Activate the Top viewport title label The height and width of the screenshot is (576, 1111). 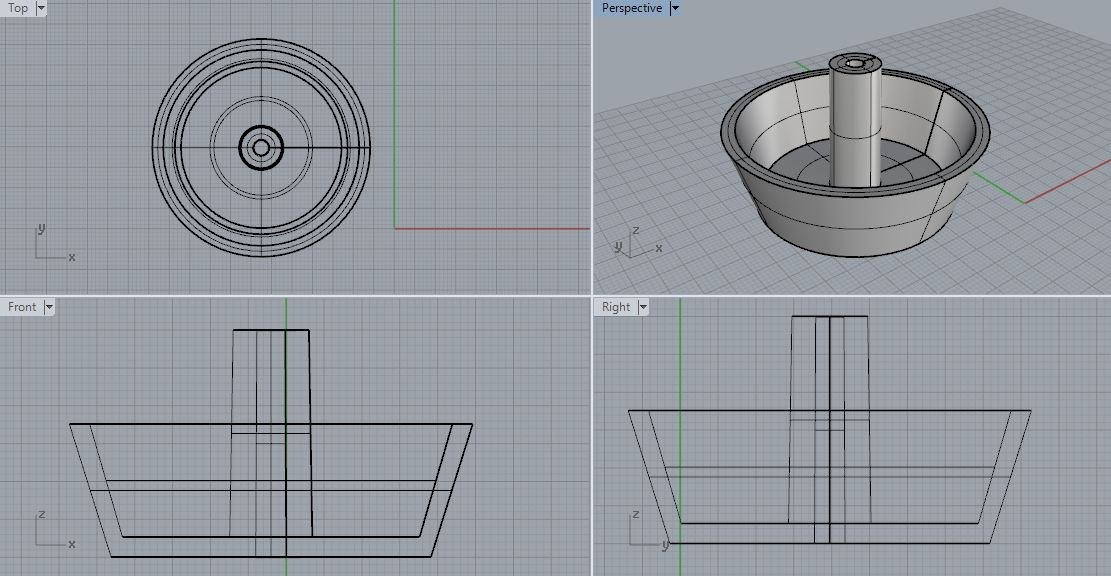coord(18,8)
